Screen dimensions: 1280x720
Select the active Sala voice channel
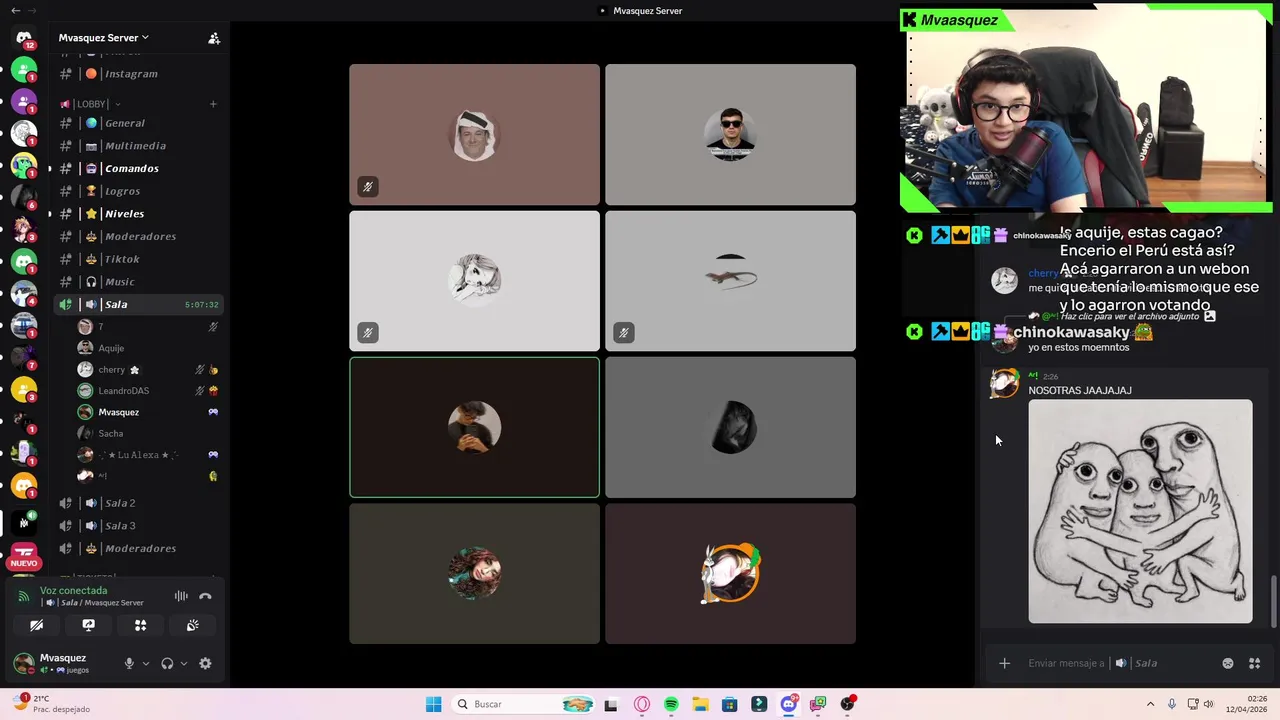(x=139, y=304)
